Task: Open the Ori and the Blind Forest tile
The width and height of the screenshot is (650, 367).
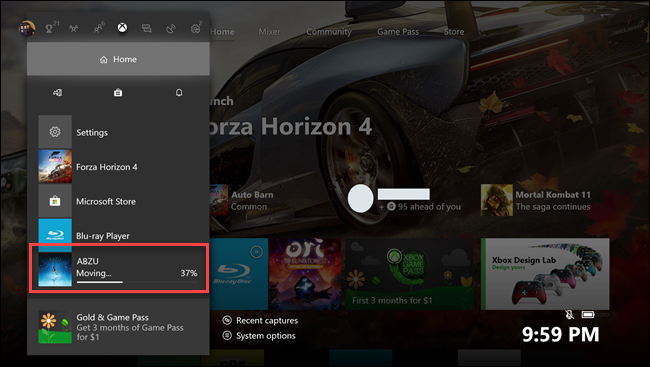Action: pyautogui.click(x=305, y=274)
